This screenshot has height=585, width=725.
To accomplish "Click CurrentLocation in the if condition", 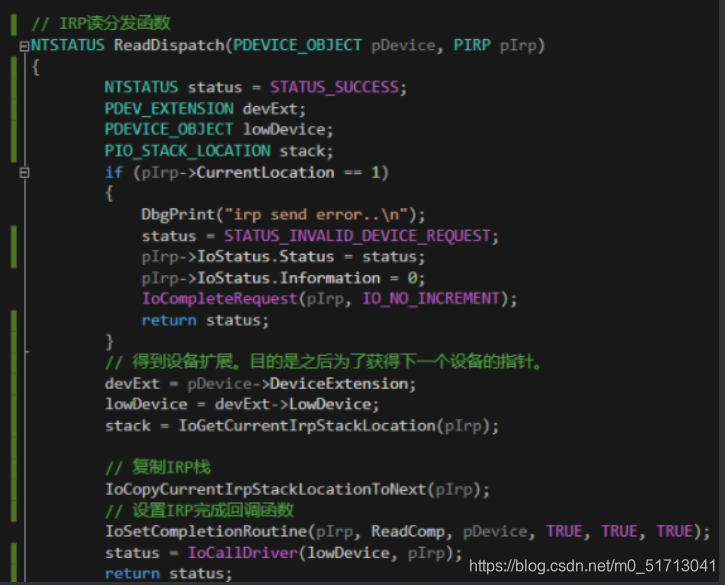I will [265, 172].
